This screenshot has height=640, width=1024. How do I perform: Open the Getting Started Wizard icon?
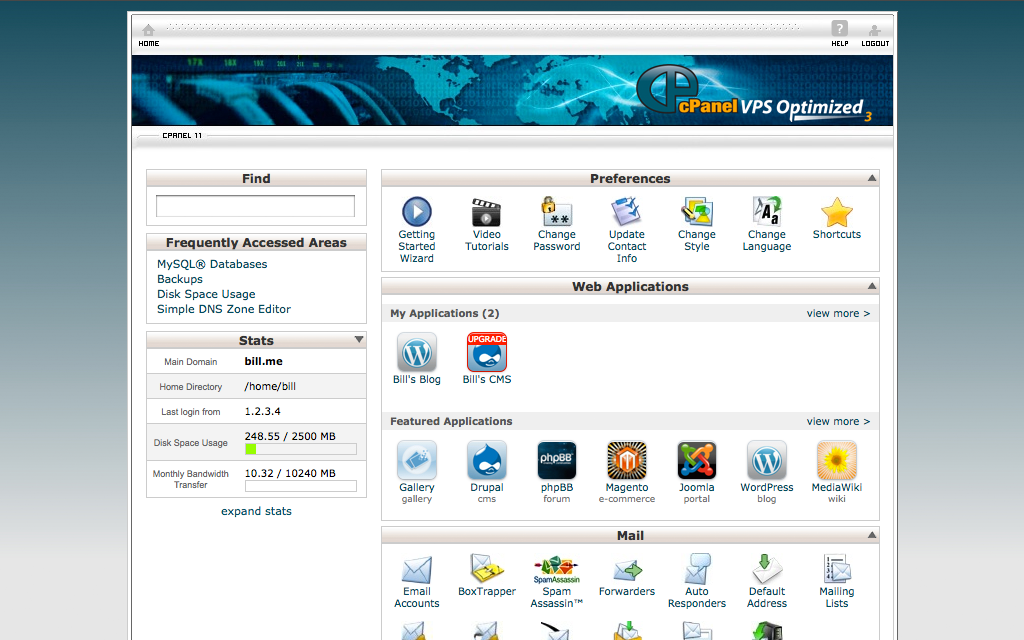tap(417, 212)
